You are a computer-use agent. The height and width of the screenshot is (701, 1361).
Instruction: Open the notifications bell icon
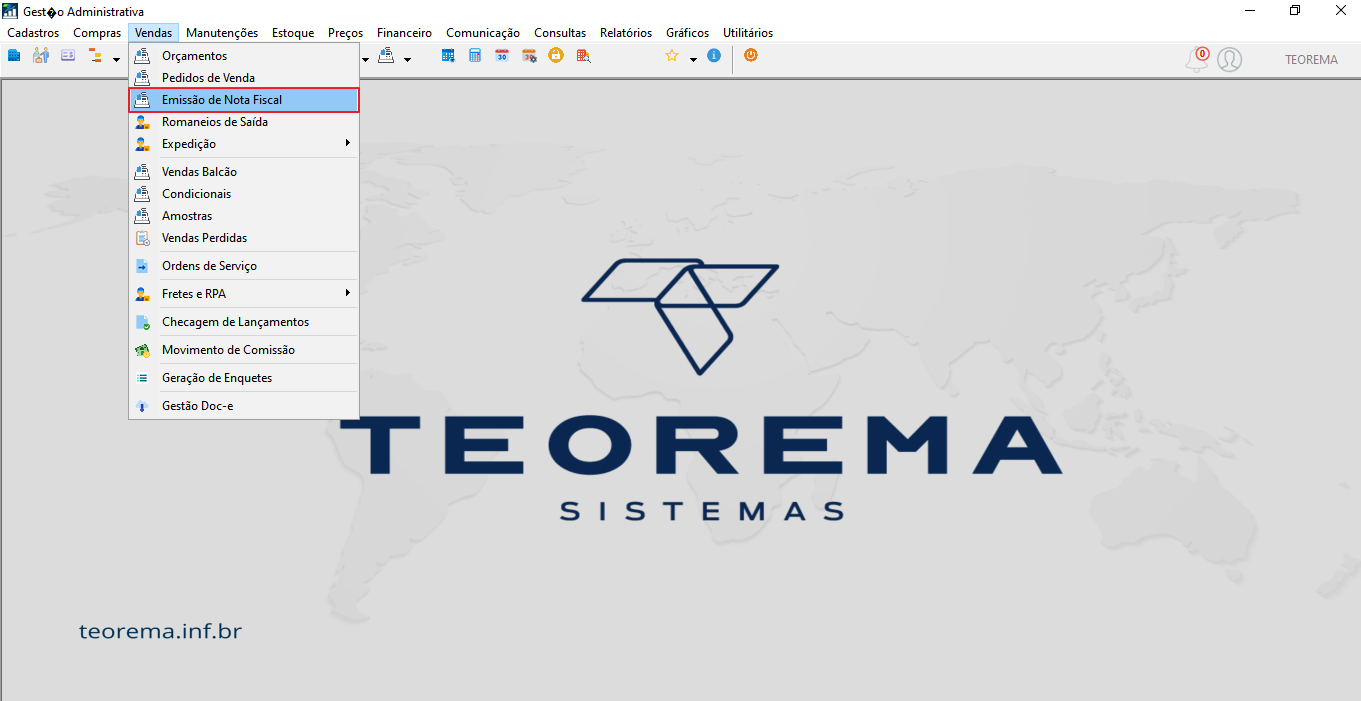coord(1196,60)
